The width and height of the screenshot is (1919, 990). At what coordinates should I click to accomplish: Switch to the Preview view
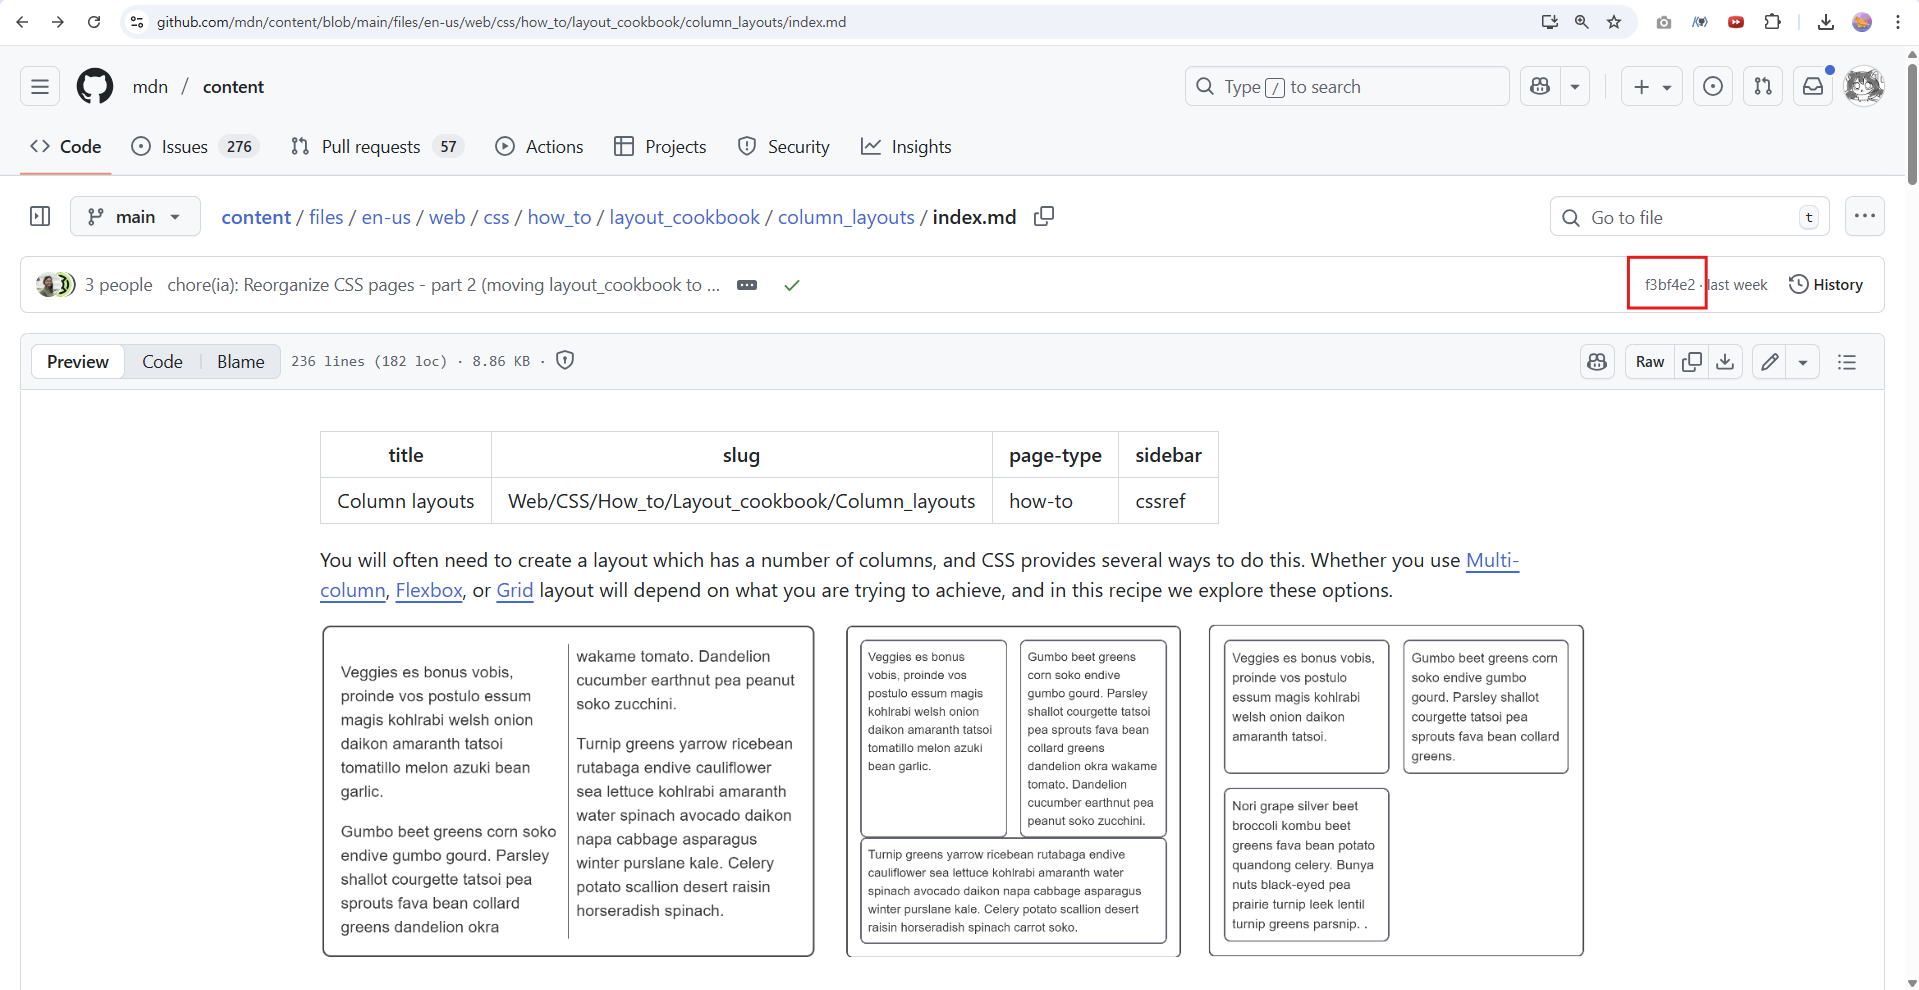pos(78,362)
